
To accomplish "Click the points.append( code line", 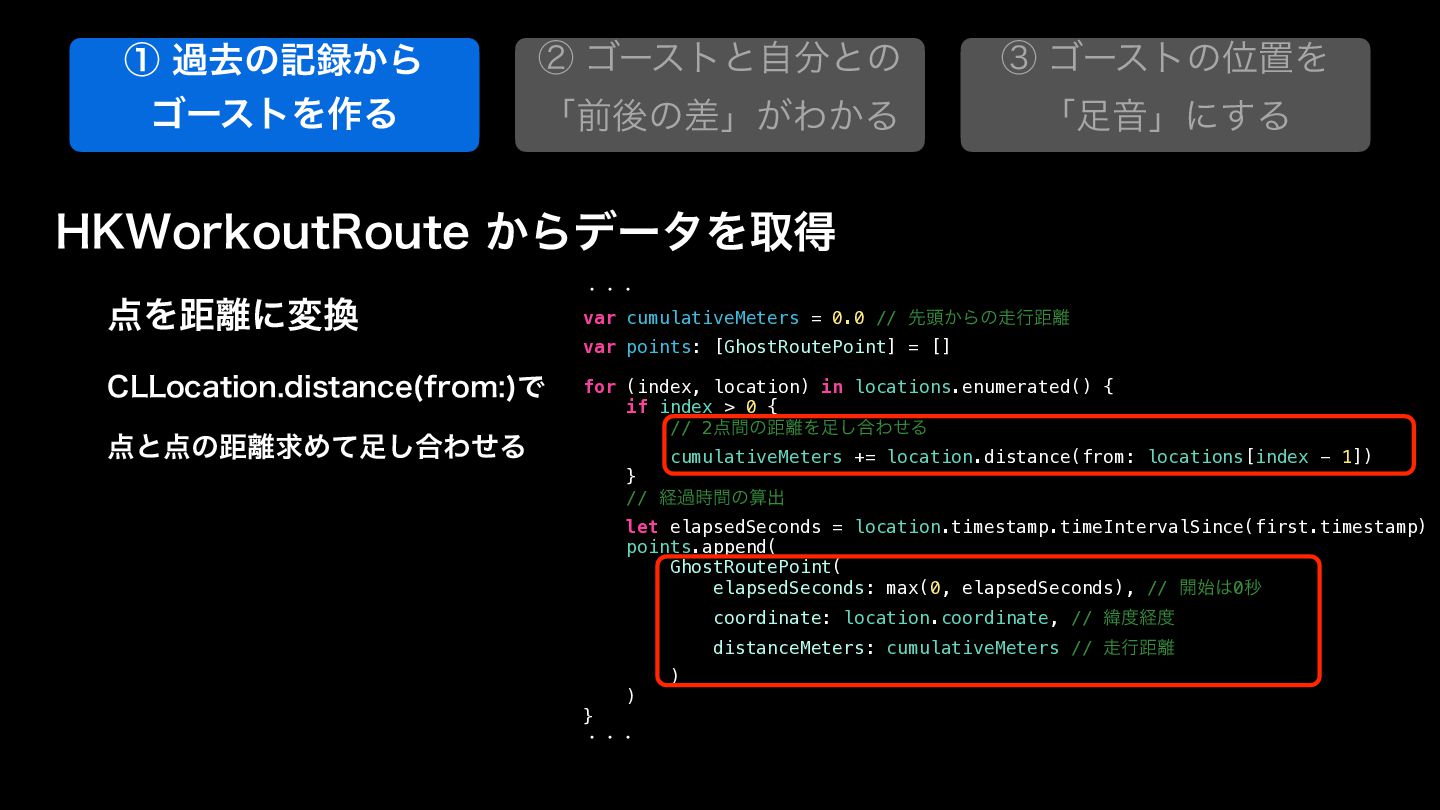I will [701, 547].
